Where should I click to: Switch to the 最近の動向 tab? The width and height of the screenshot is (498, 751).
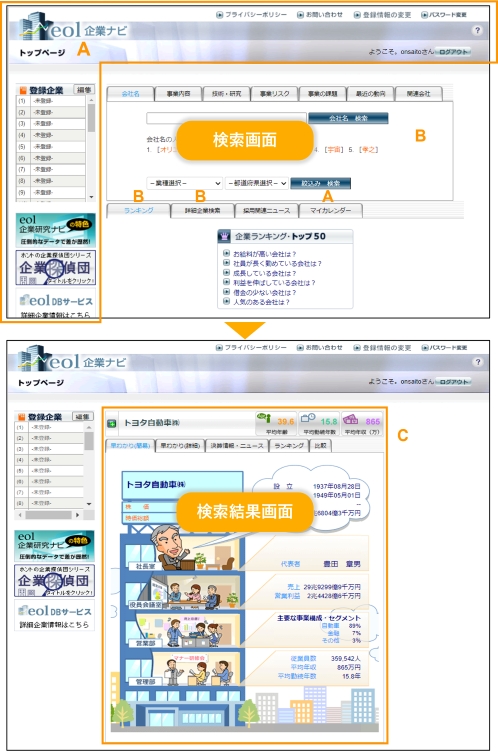[370, 94]
